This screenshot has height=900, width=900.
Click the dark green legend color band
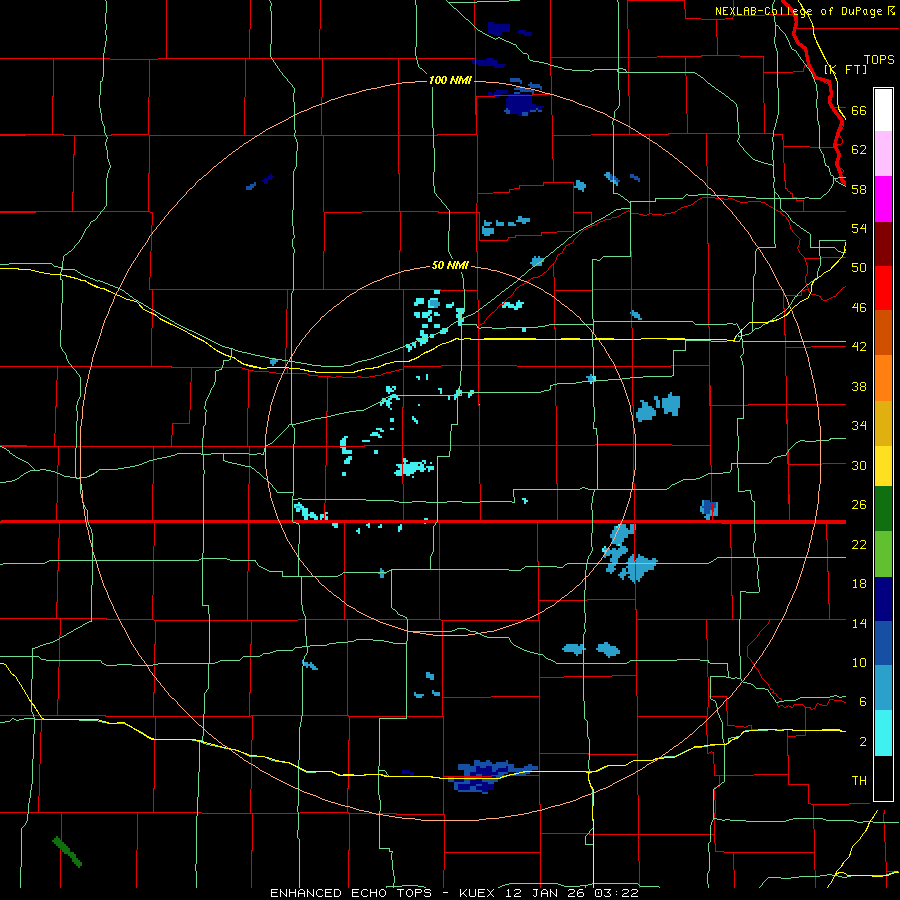[x=883, y=509]
